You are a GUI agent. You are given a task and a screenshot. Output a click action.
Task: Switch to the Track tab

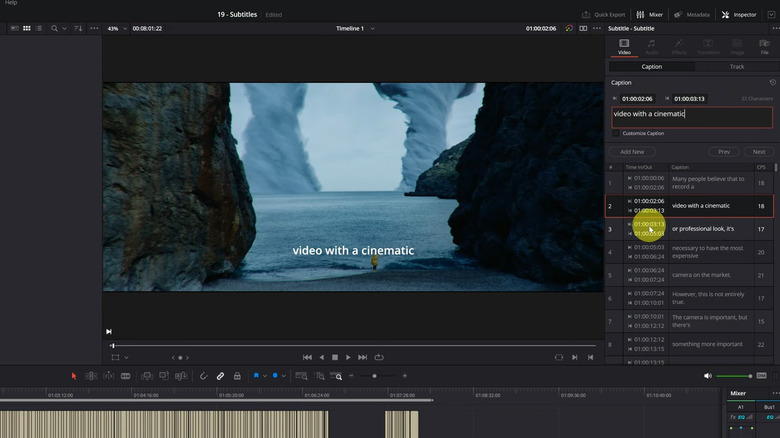click(736, 66)
